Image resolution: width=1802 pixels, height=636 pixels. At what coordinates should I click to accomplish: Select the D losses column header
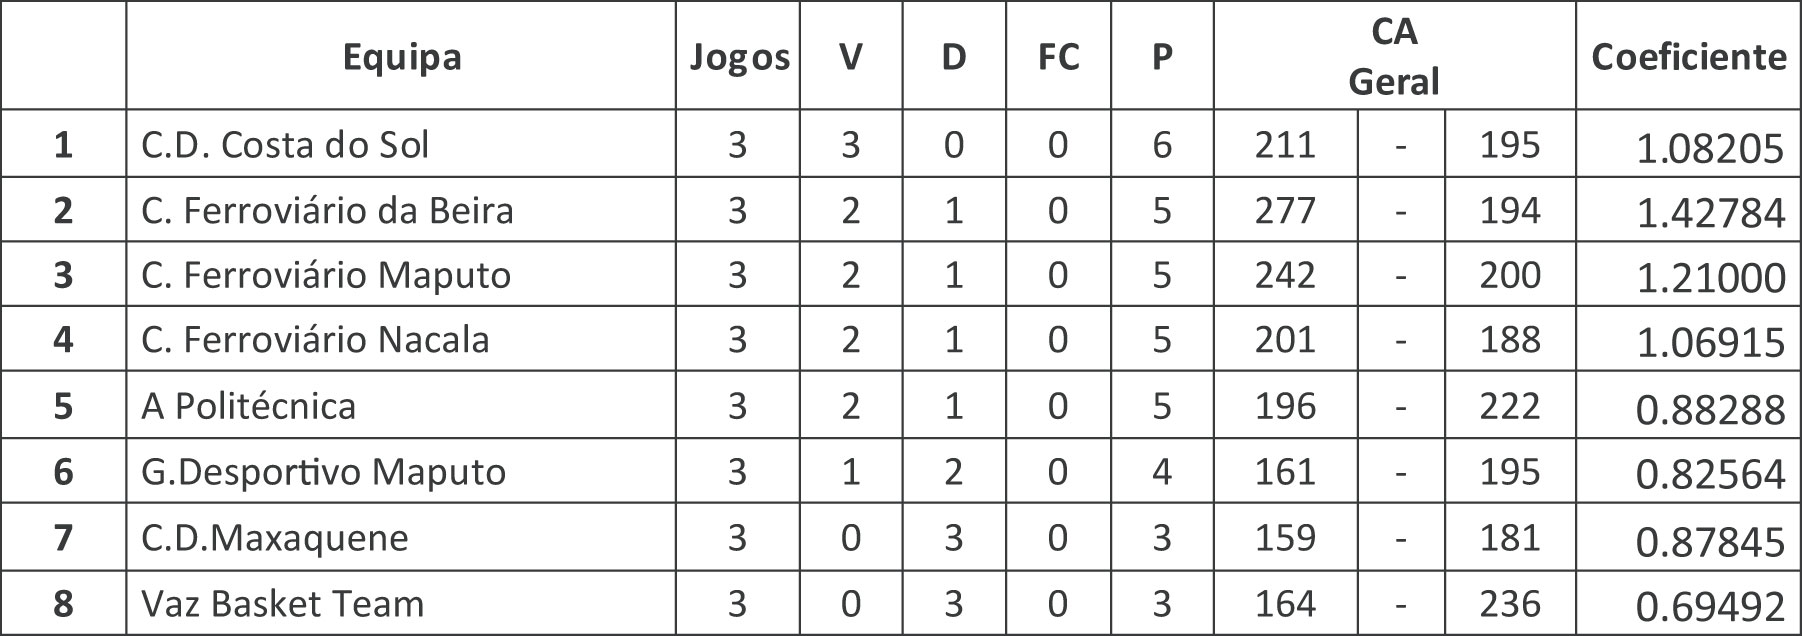(954, 57)
